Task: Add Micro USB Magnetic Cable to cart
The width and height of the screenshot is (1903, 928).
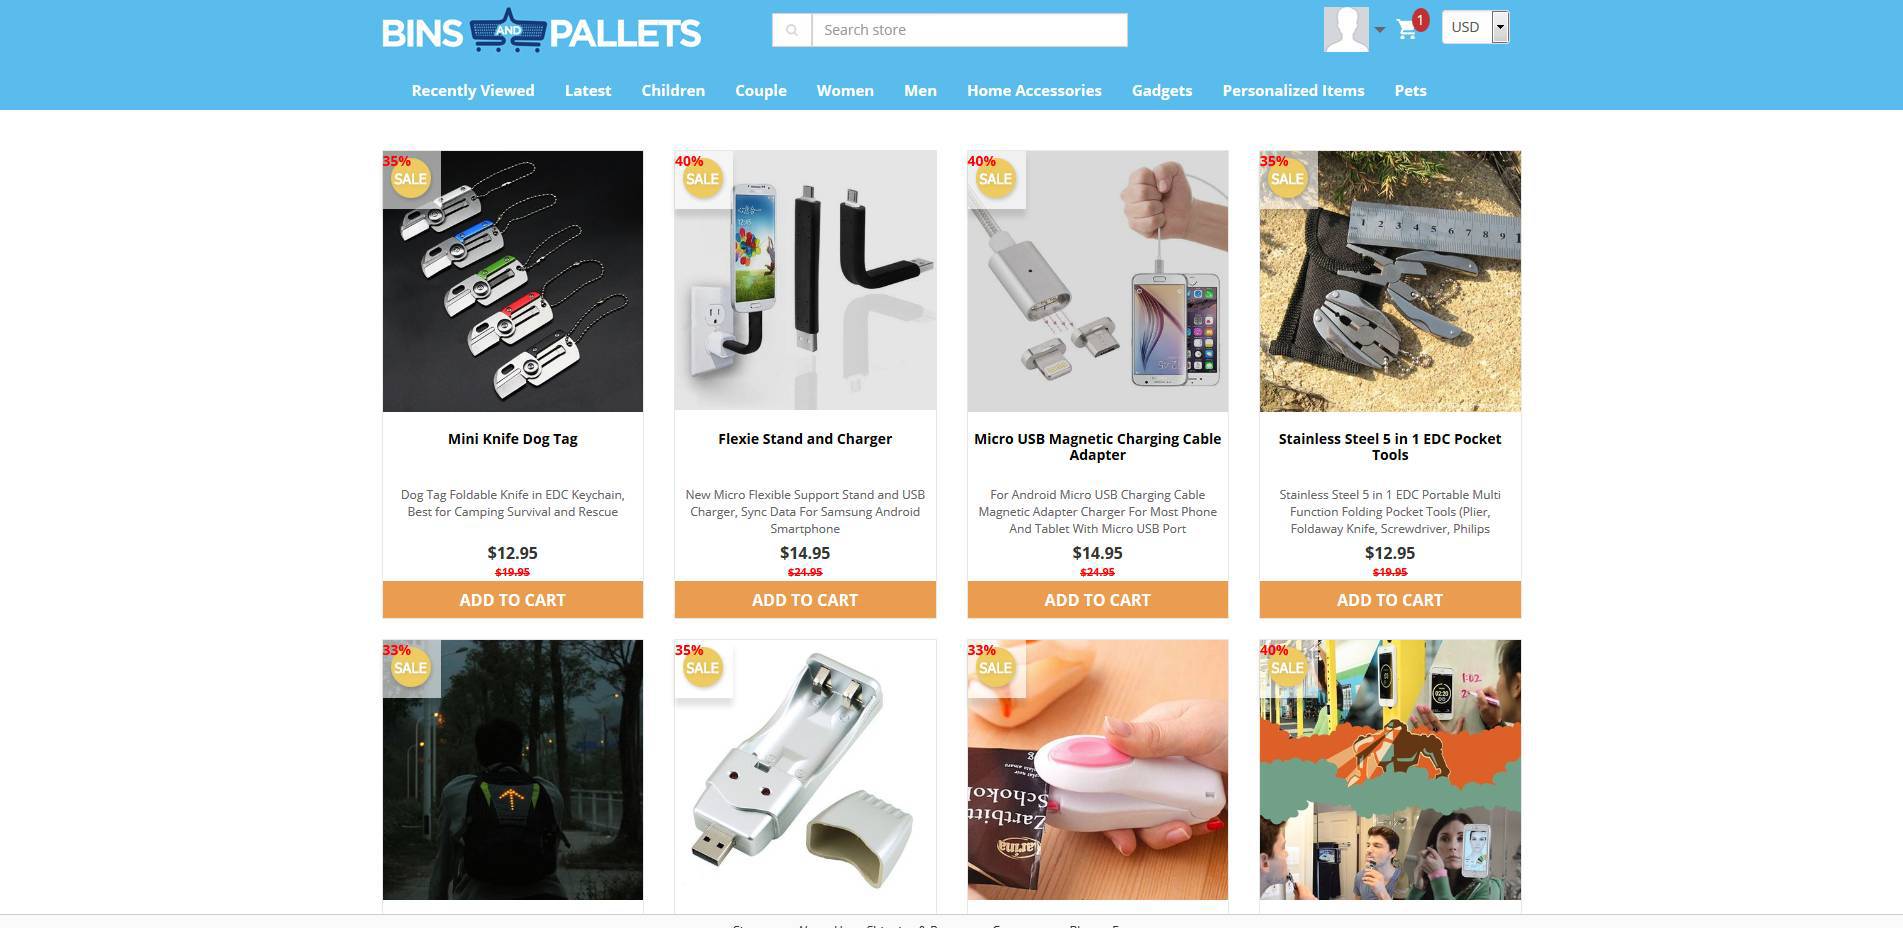Action: pyautogui.click(x=1097, y=600)
